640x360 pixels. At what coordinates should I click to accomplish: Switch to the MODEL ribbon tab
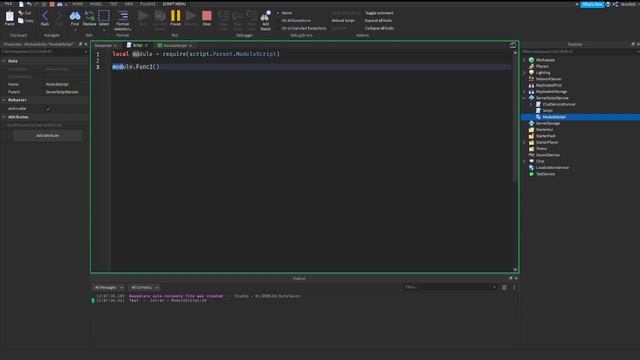pyautogui.click(x=96, y=4)
